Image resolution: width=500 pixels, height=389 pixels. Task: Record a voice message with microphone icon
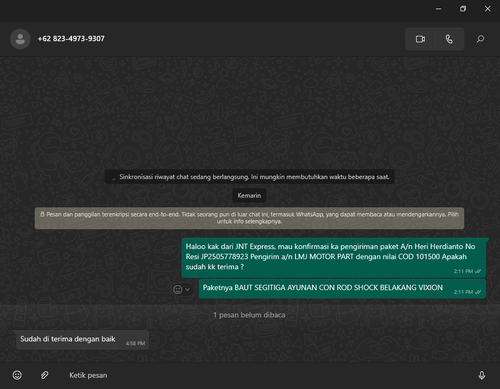tap(482, 375)
